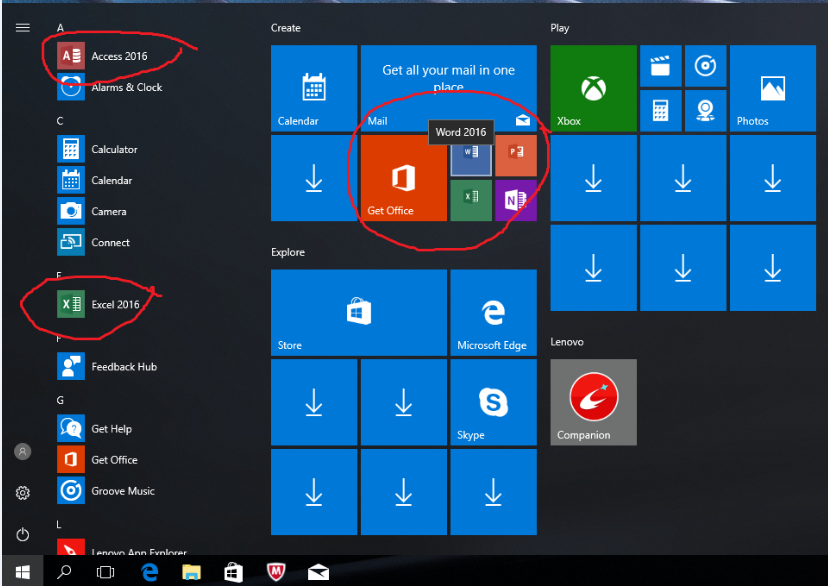Expand the Start menu hamburger

coord(23,27)
